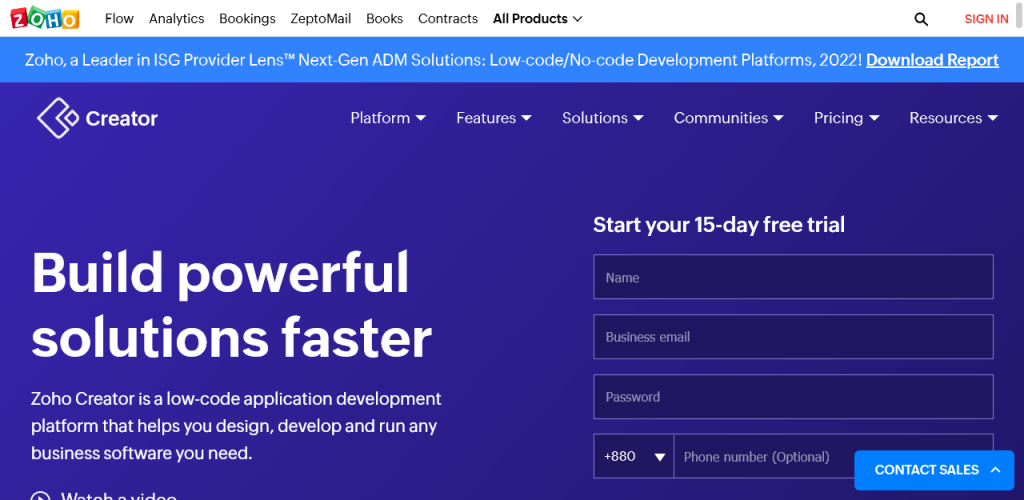Open the +880 country code dropdown
Image resolution: width=1024 pixels, height=500 pixels.
(633, 456)
